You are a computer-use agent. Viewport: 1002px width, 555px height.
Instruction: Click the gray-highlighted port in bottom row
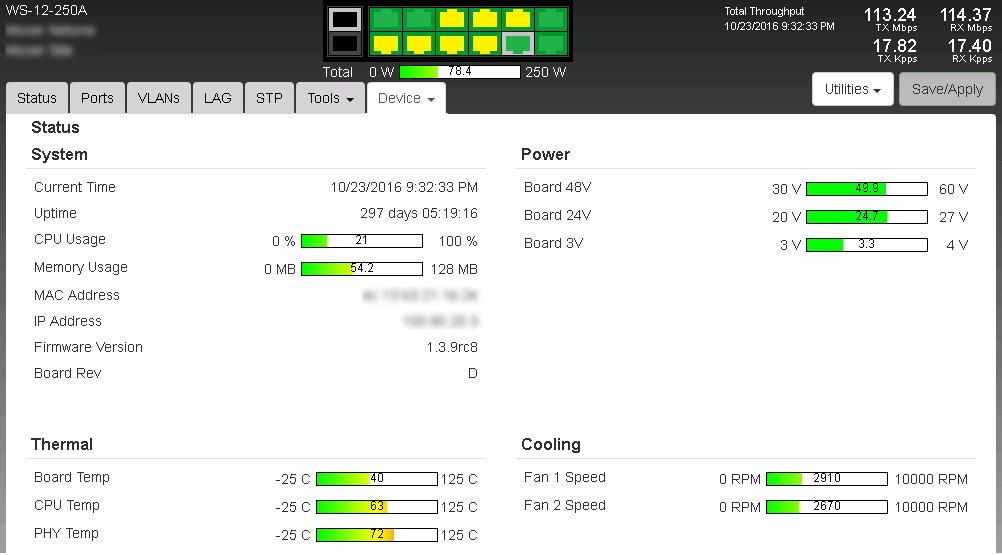[518, 44]
